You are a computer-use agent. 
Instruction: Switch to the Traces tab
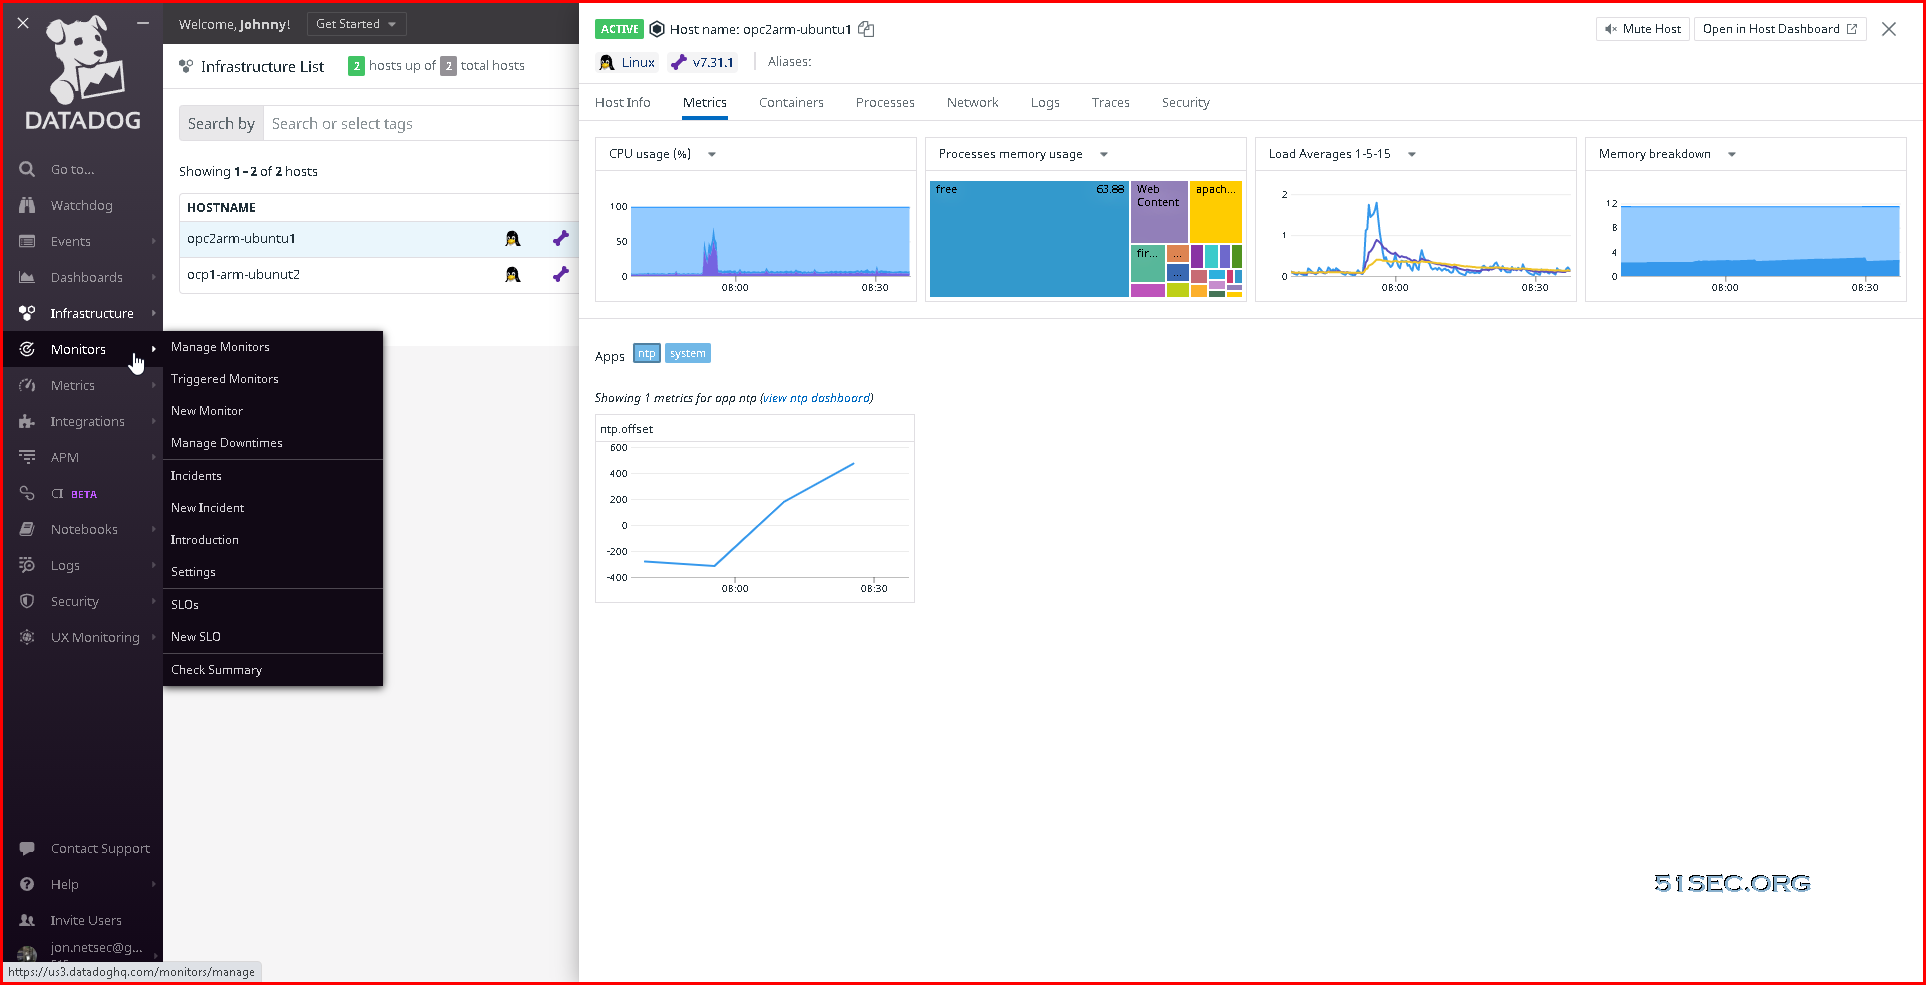(1111, 103)
